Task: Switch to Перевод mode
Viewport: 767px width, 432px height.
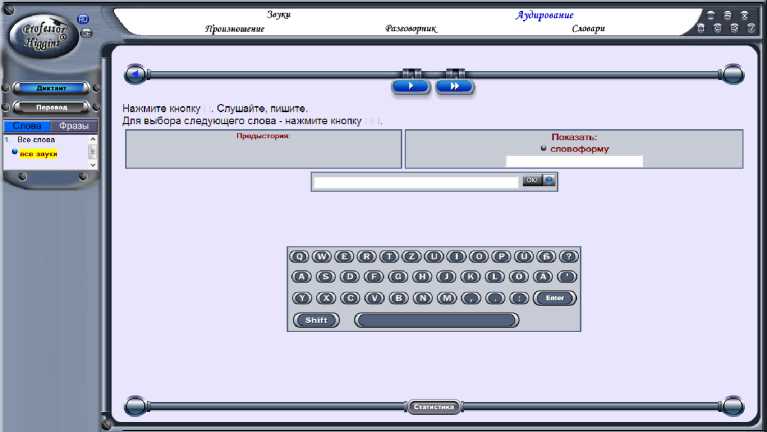Action: tap(51, 107)
